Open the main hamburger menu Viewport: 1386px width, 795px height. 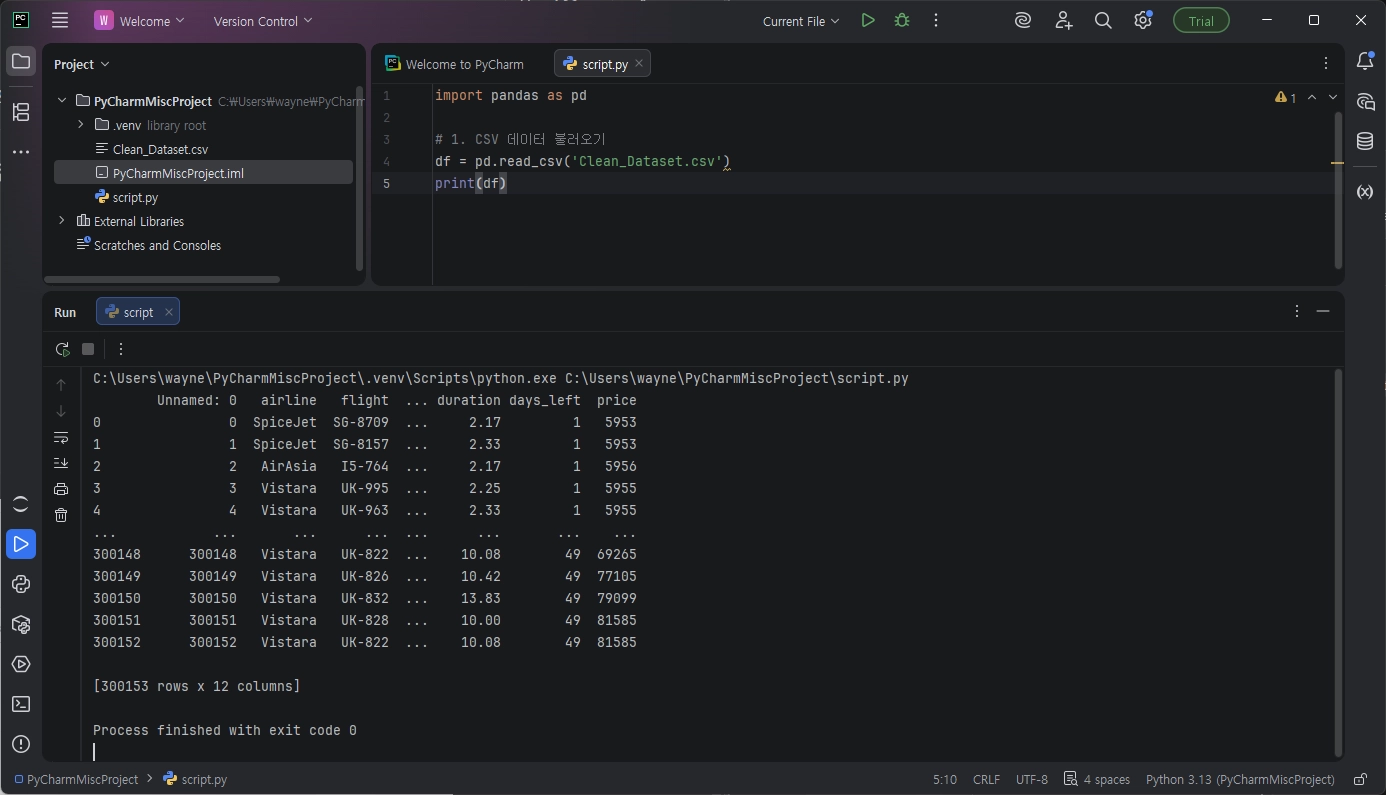pos(60,20)
